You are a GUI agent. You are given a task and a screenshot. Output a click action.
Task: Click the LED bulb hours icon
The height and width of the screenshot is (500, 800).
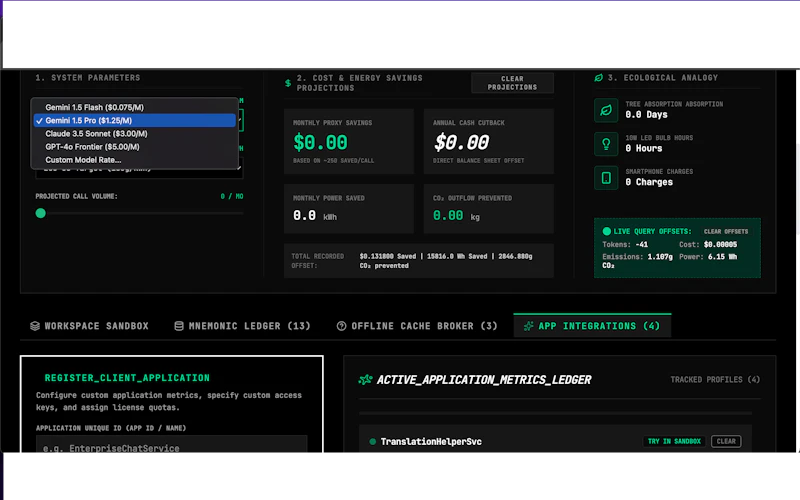tap(606, 144)
